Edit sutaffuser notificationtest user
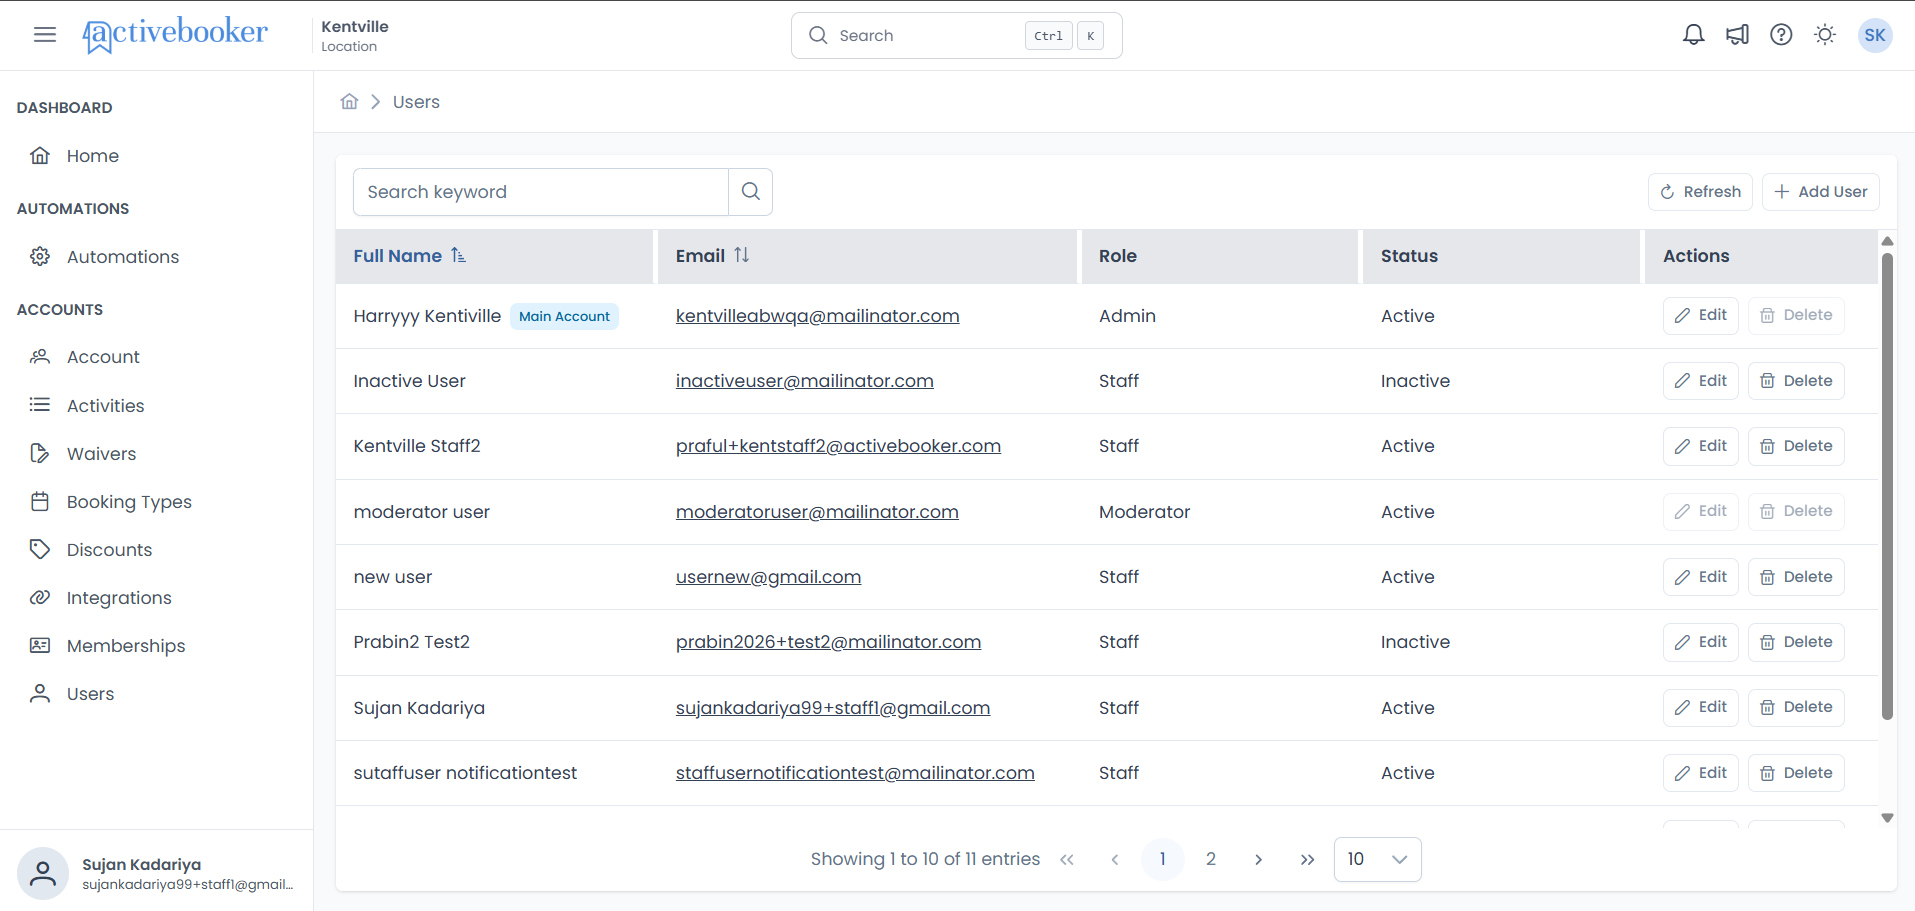The image size is (1915, 911). [x=1701, y=773]
